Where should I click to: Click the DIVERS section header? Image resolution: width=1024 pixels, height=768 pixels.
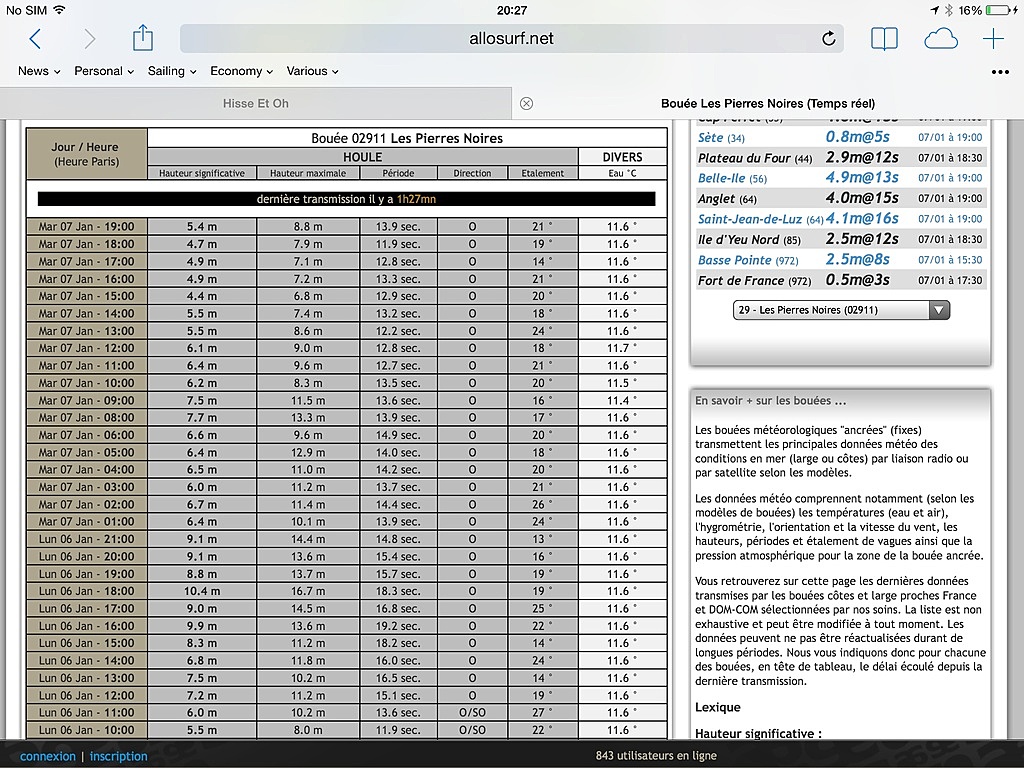[622, 157]
